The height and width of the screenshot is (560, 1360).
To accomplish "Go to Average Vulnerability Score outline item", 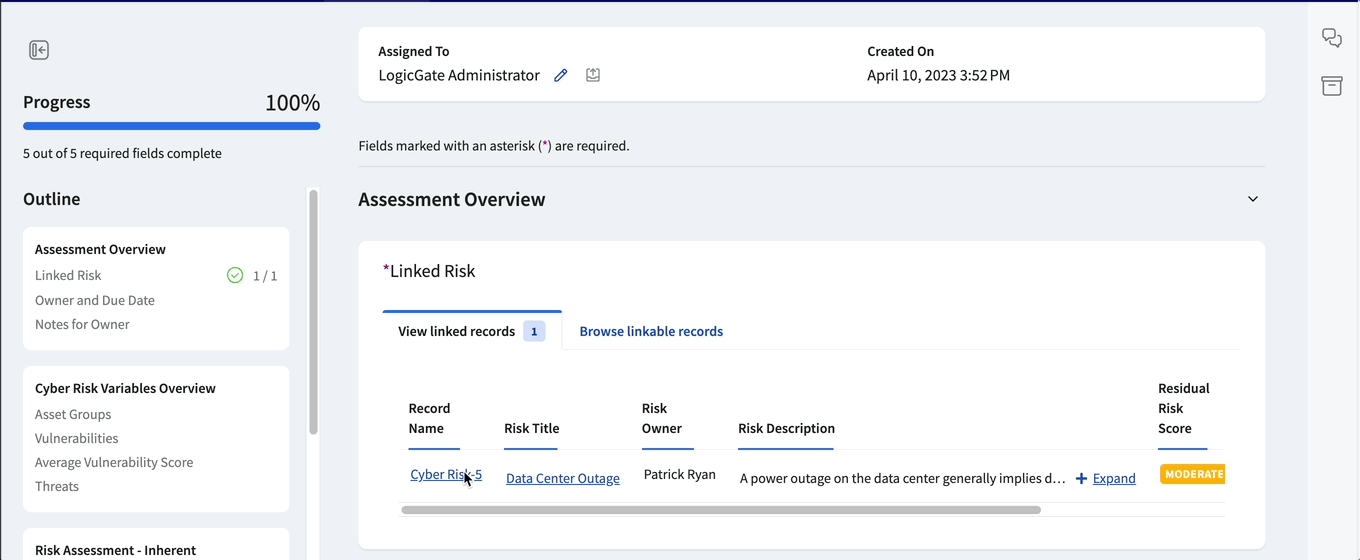I will tap(114, 462).
